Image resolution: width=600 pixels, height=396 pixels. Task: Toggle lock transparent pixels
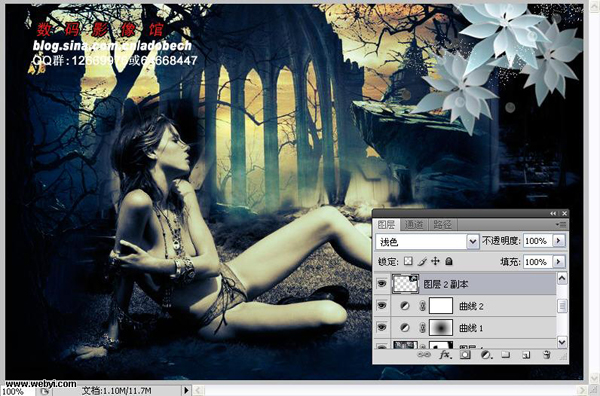(408, 261)
